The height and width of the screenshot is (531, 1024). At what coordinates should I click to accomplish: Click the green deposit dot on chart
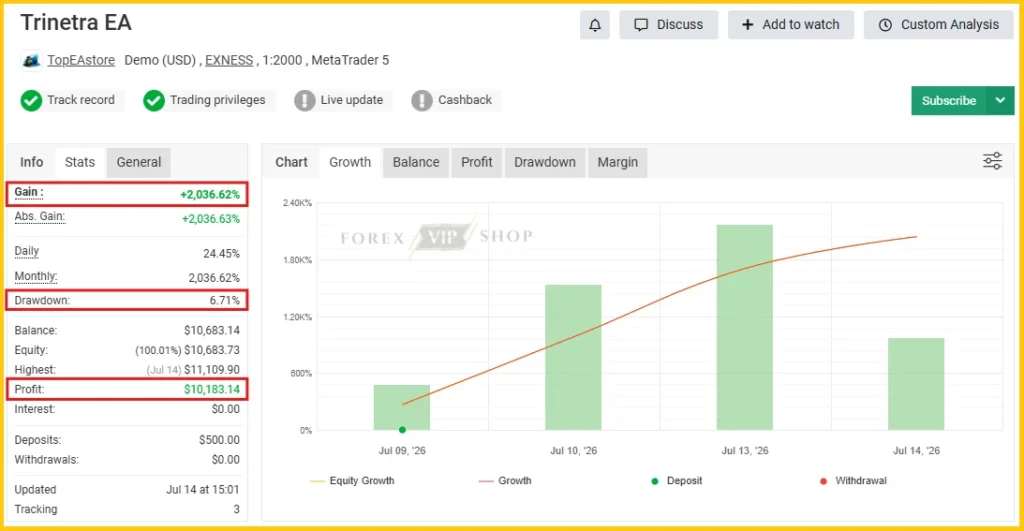402,430
